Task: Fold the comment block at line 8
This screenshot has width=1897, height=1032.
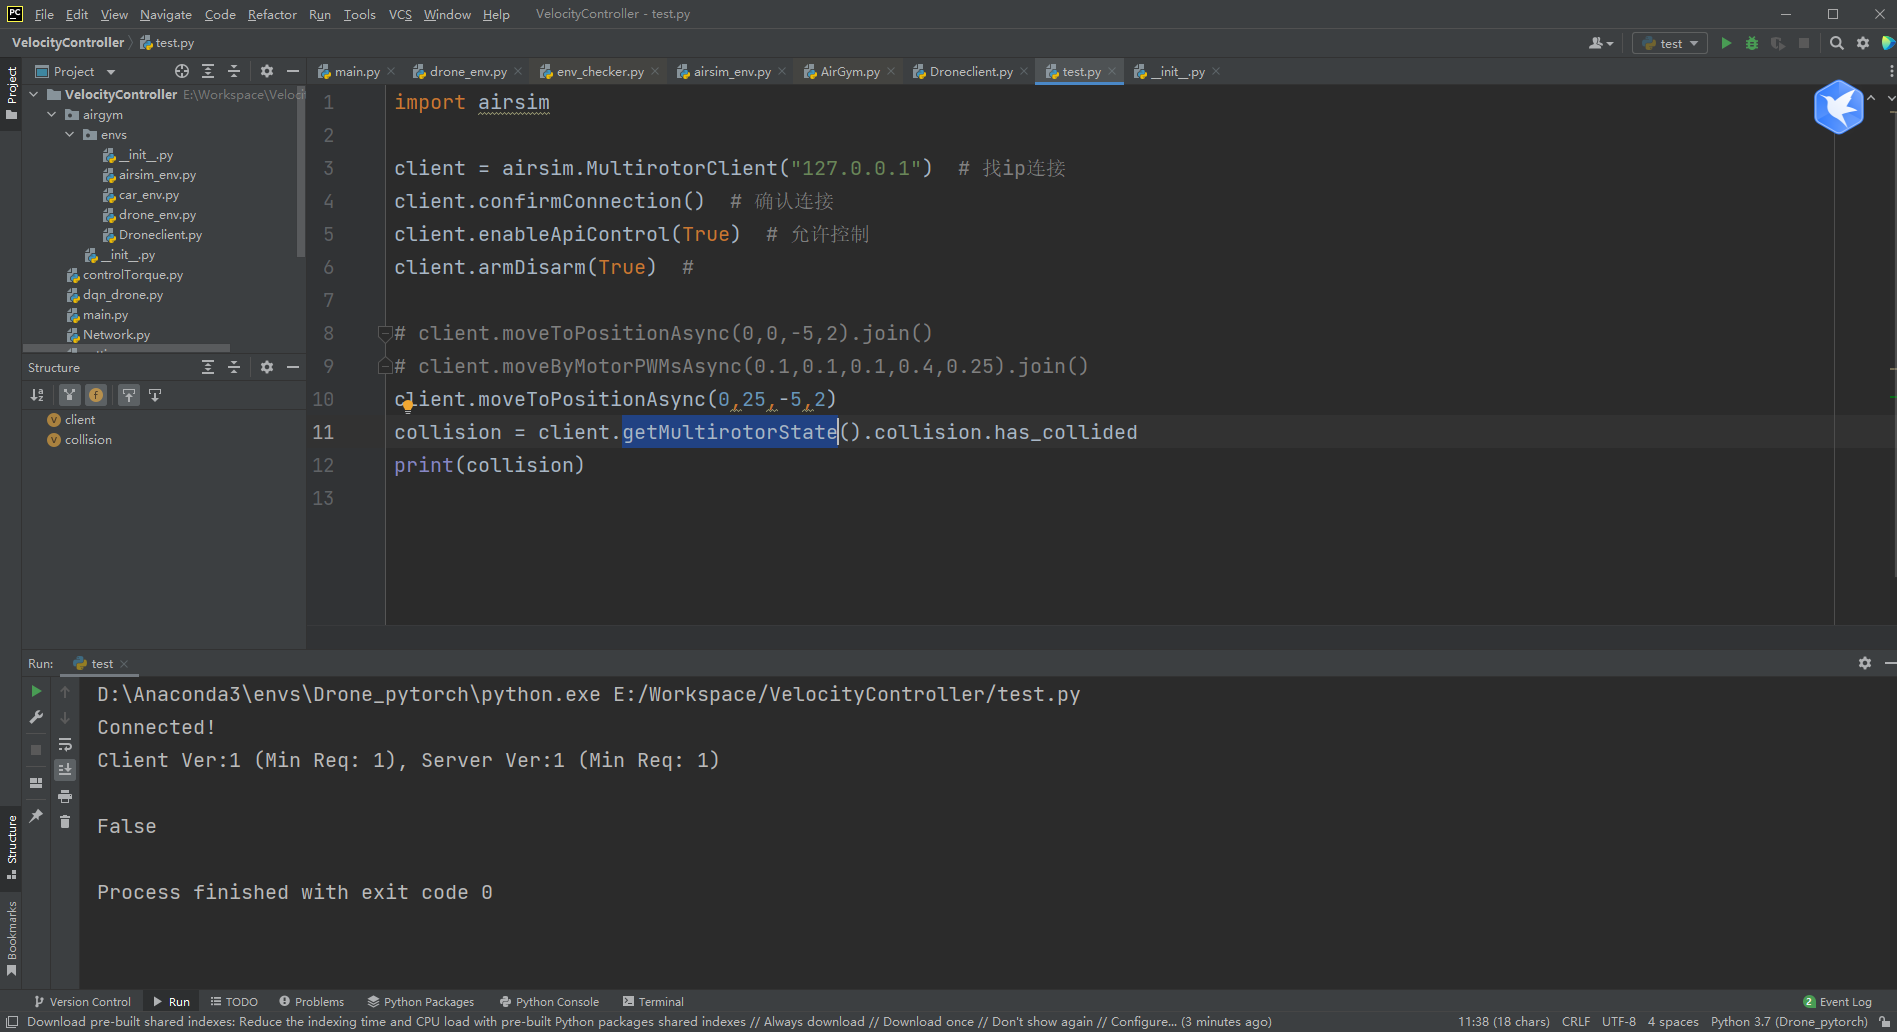Action: pyautogui.click(x=384, y=333)
